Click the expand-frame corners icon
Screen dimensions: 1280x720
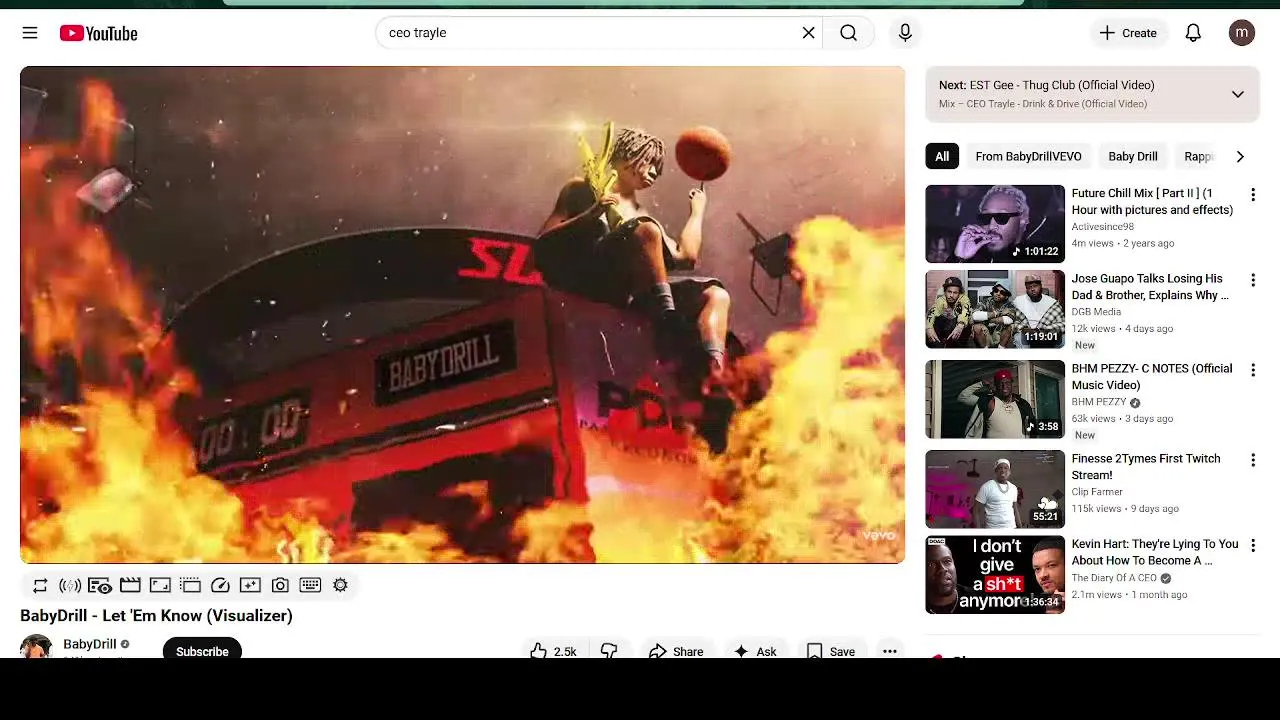coord(160,585)
